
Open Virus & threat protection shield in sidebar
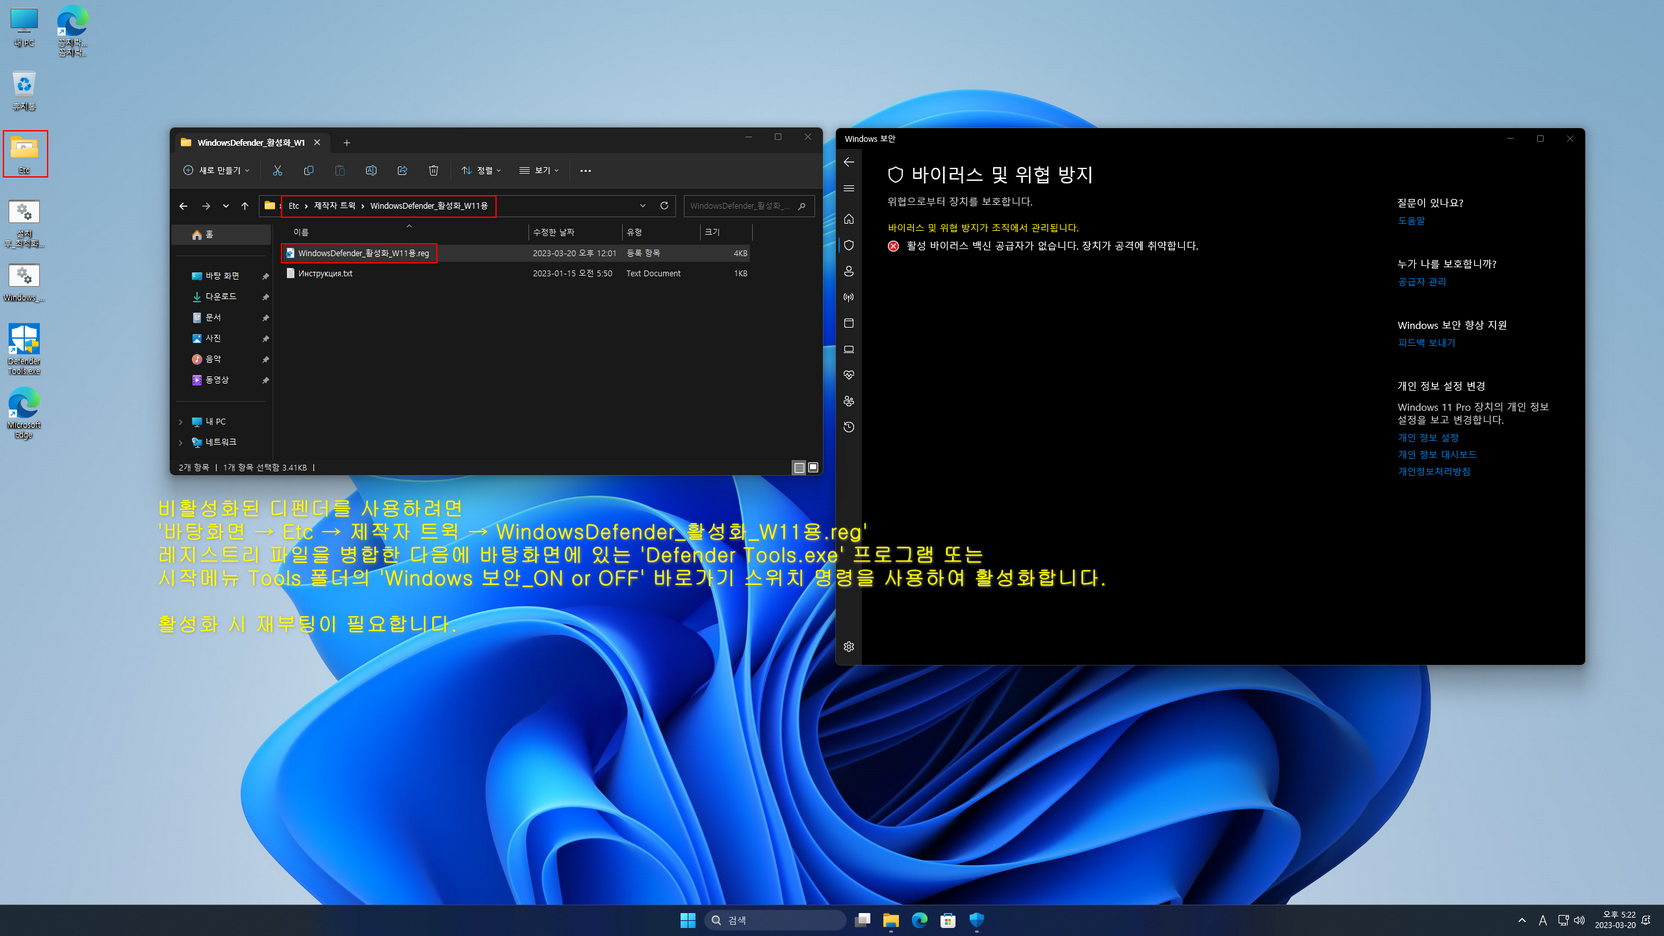(849, 245)
